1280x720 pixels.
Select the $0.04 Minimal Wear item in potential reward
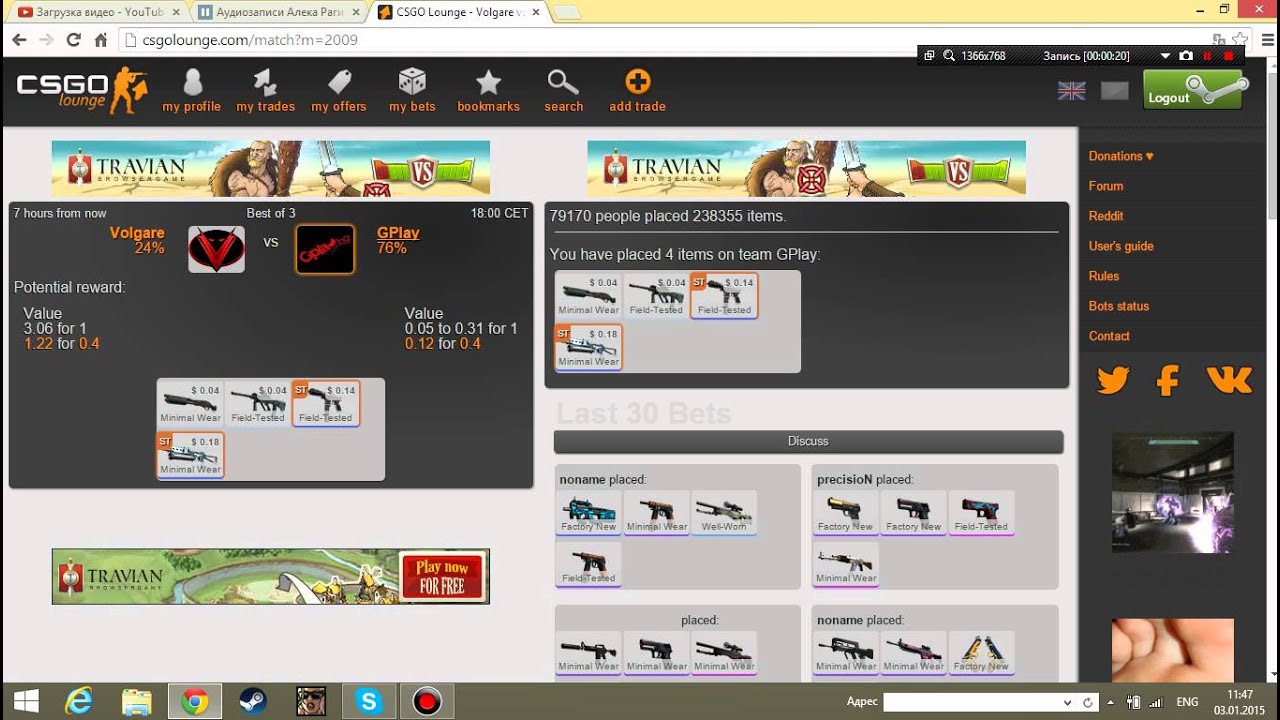(191, 403)
